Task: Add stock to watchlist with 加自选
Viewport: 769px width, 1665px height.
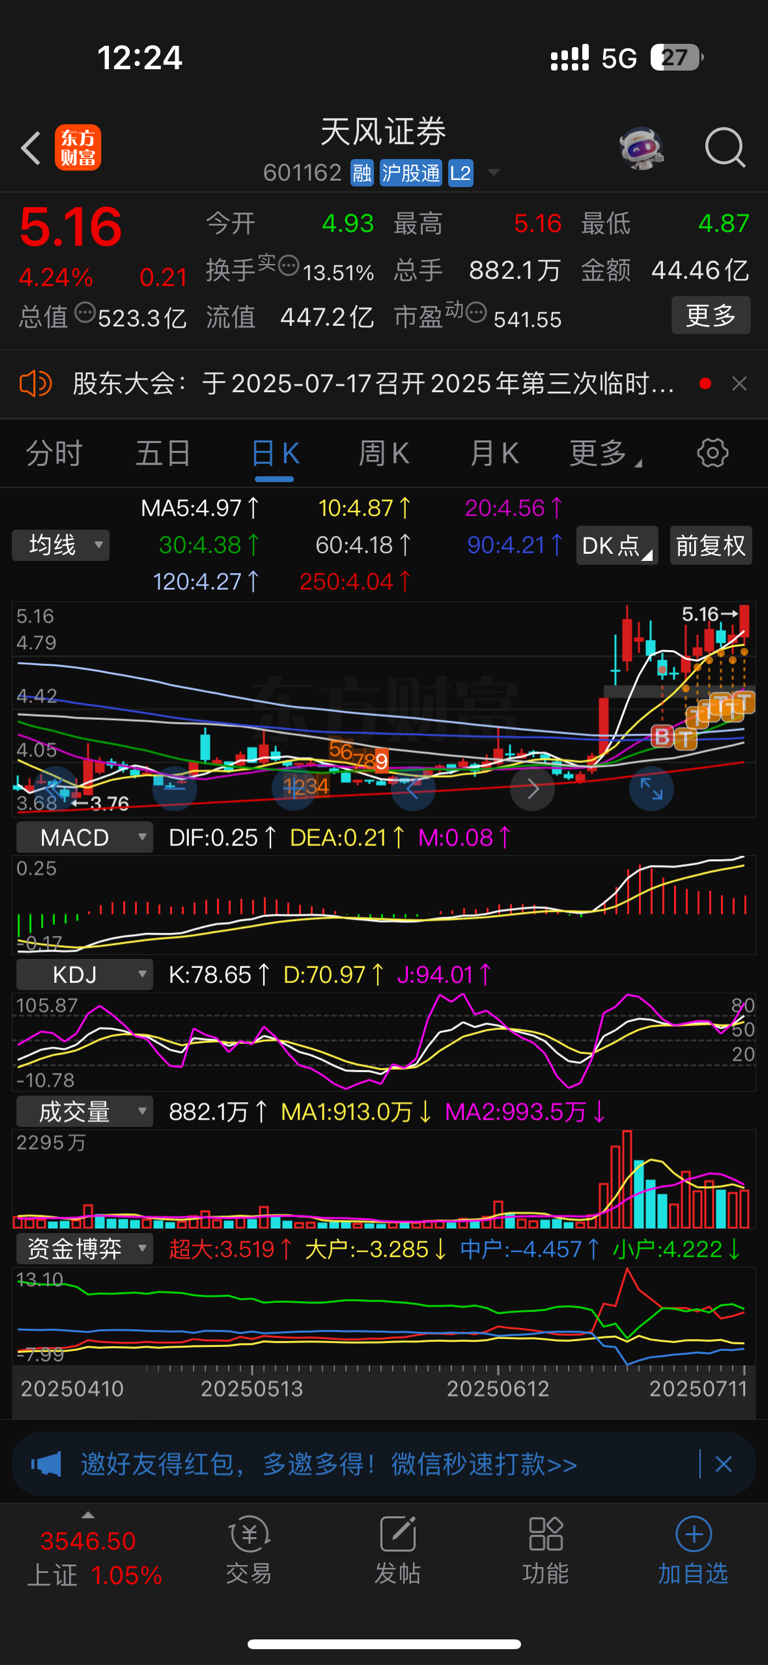Action: click(x=693, y=1550)
